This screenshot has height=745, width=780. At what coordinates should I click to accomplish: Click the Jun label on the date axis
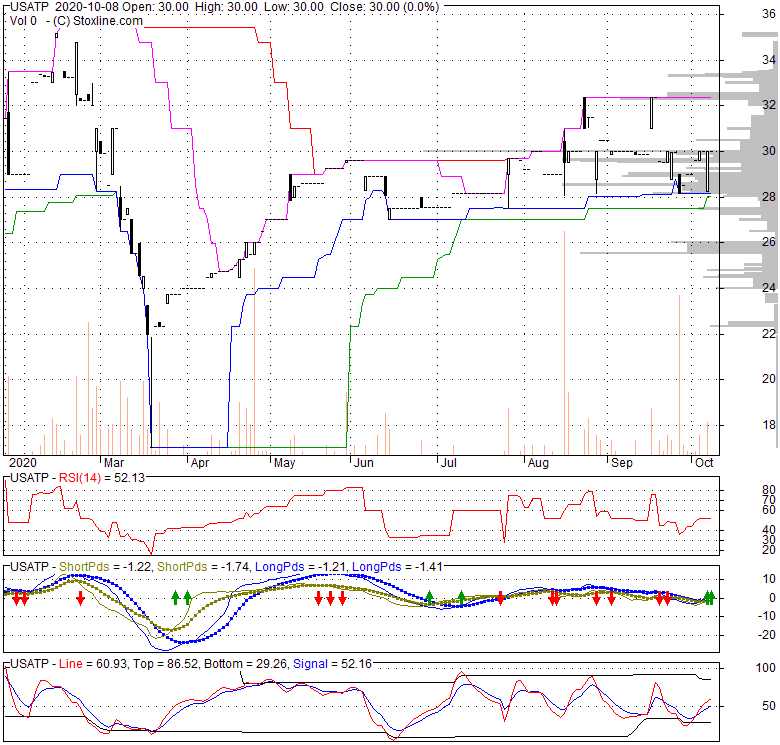click(x=364, y=463)
